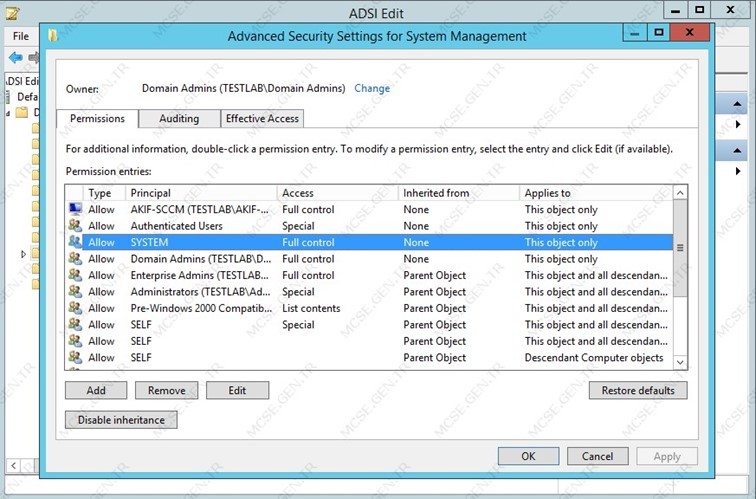Click the blue Back arrow in ADSI Edit
This screenshot has width=756, height=499.
click(16, 58)
